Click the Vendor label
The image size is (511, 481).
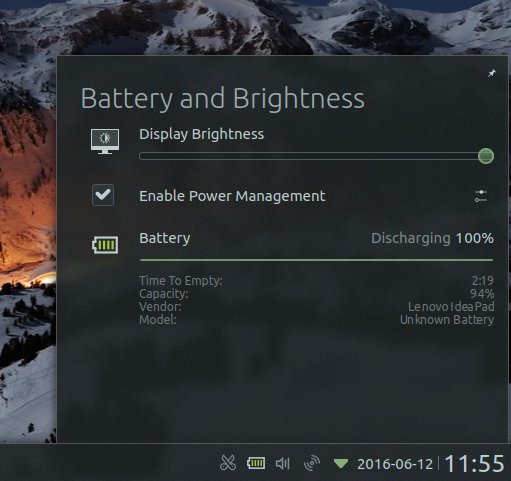click(160, 307)
